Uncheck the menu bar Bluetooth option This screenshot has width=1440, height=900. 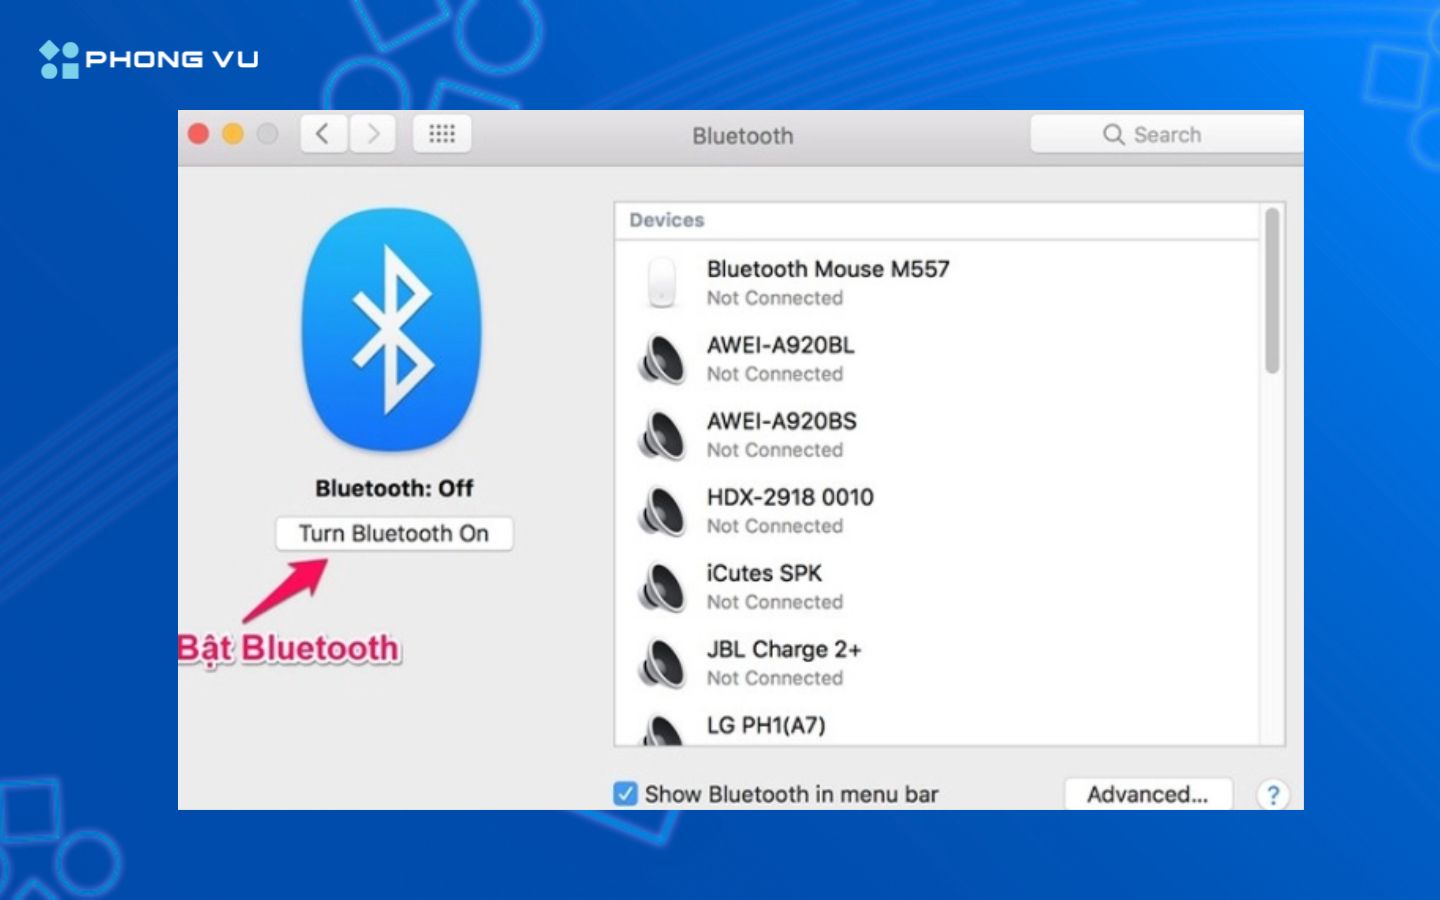623,793
